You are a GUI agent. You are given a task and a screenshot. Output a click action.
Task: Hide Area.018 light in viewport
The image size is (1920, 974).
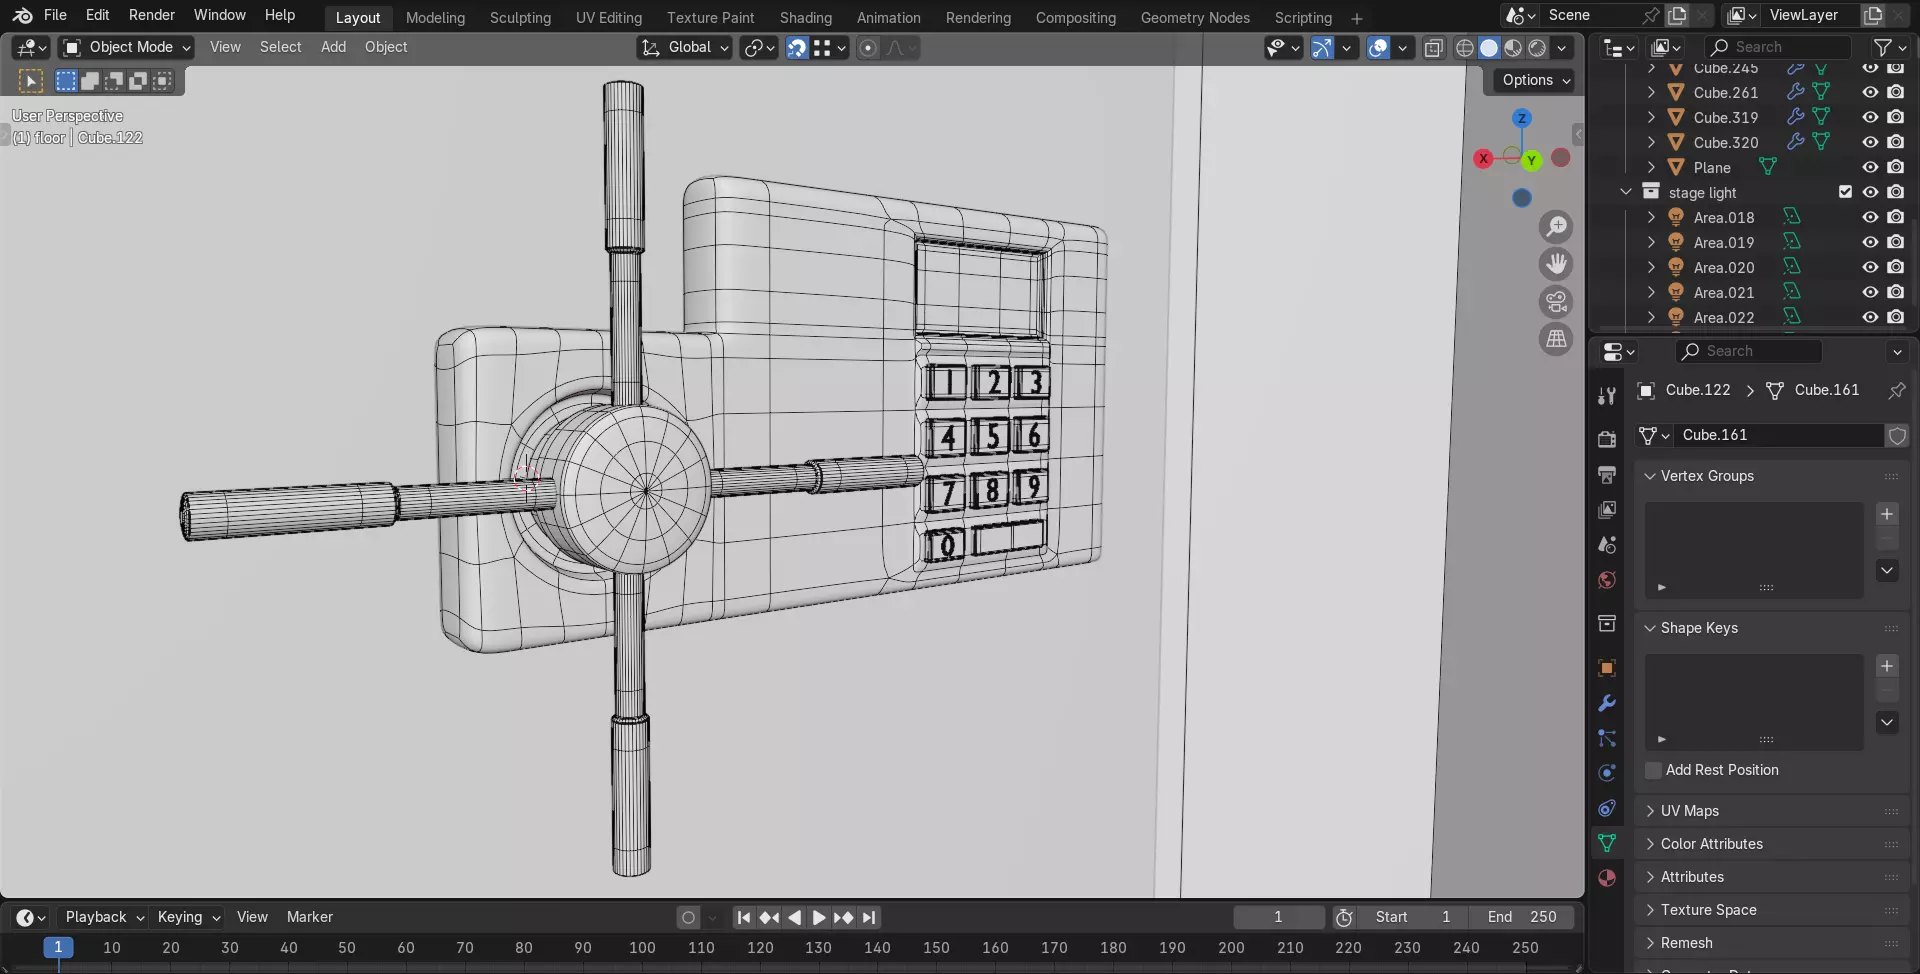click(x=1870, y=217)
